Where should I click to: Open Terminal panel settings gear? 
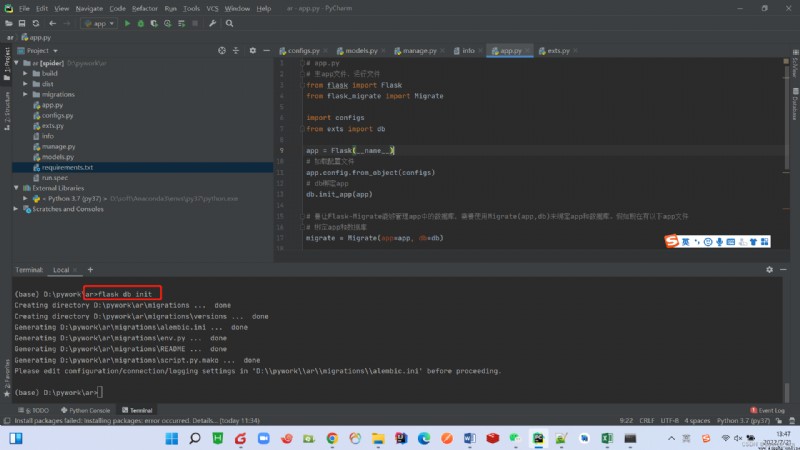pyautogui.click(x=769, y=269)
